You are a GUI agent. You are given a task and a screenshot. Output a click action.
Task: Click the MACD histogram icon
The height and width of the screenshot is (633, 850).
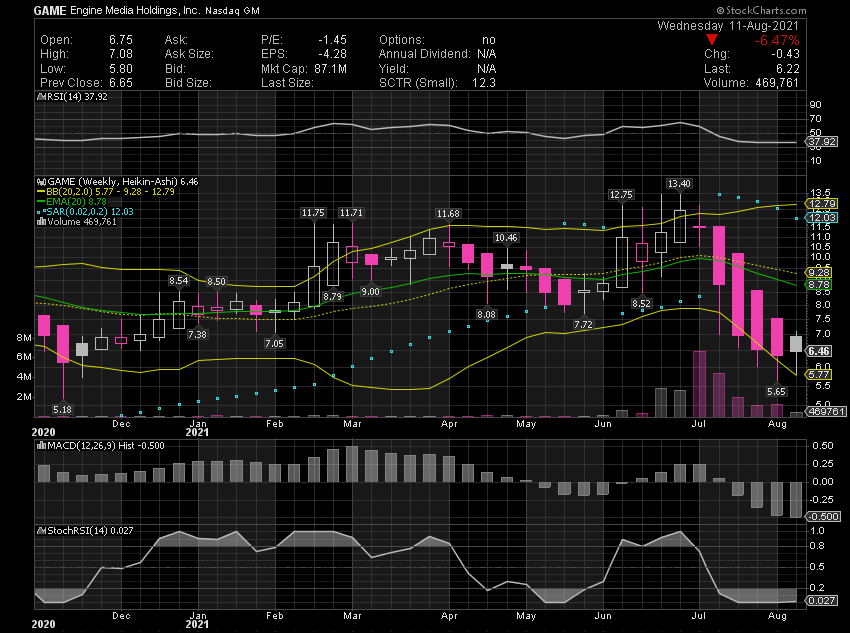click(41, 445)
